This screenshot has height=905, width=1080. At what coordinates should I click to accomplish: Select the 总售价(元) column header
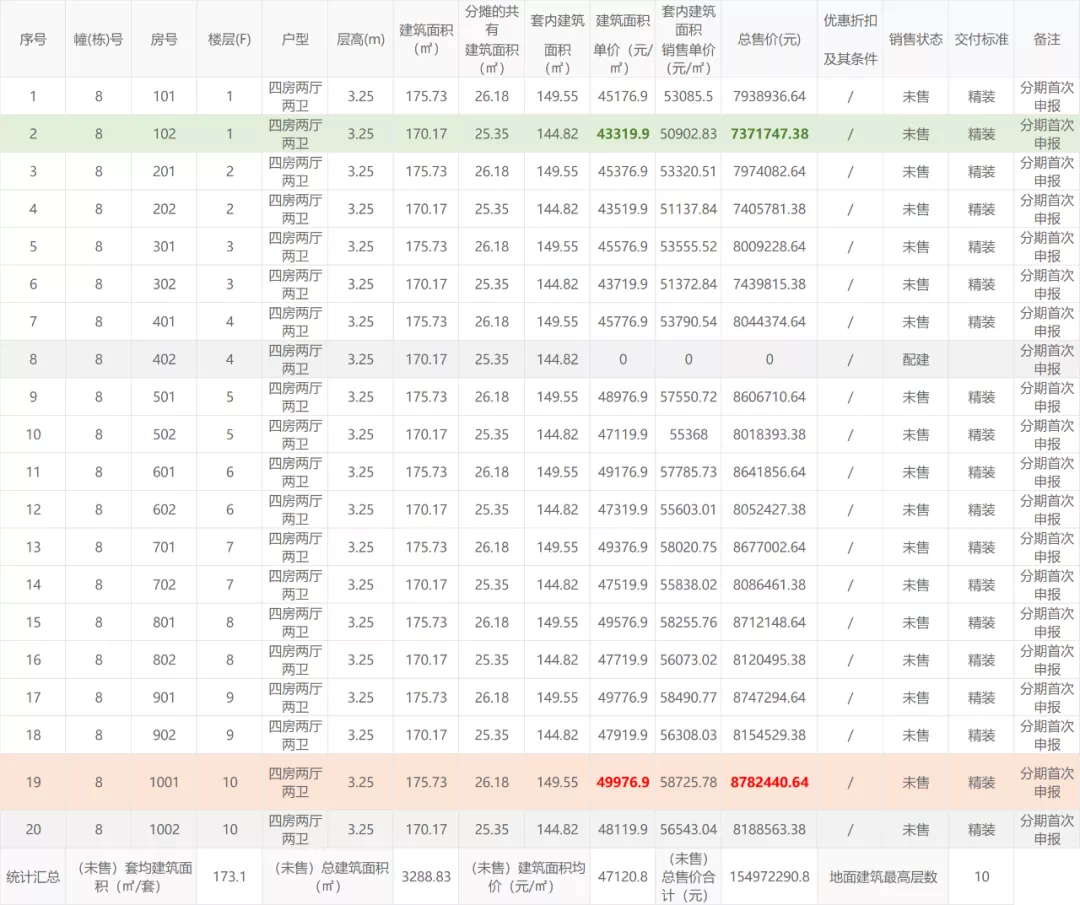pyautogui.click(x=769, y=39)
